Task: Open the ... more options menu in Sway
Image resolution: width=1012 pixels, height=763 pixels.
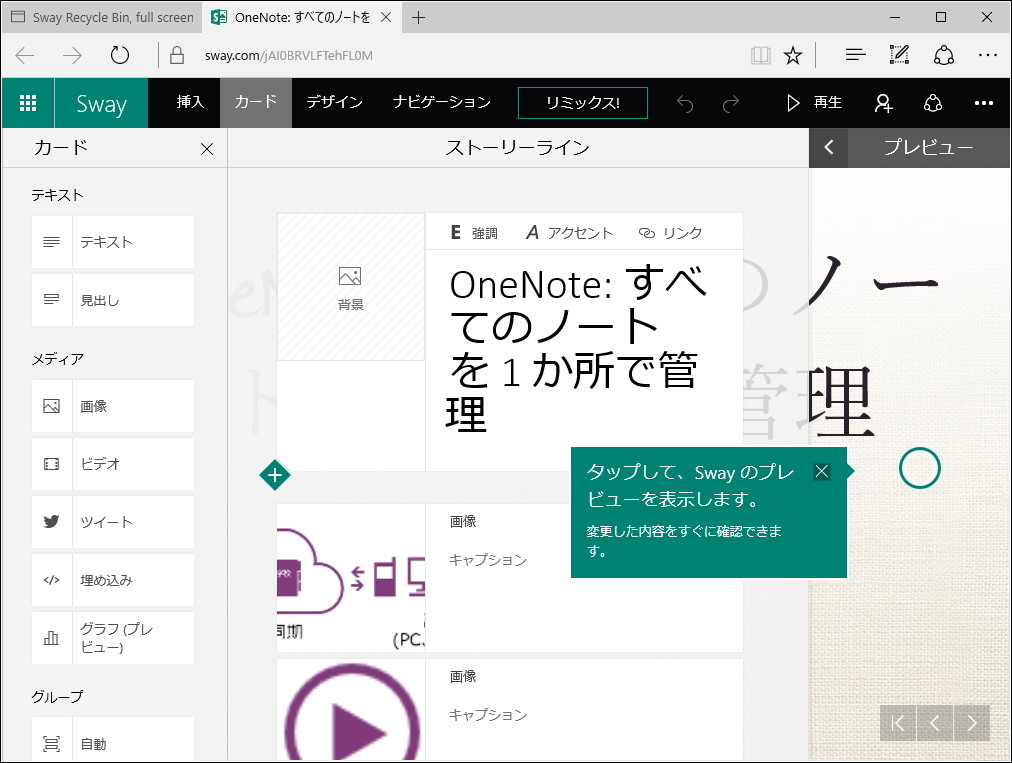Action: coord(984,102)
